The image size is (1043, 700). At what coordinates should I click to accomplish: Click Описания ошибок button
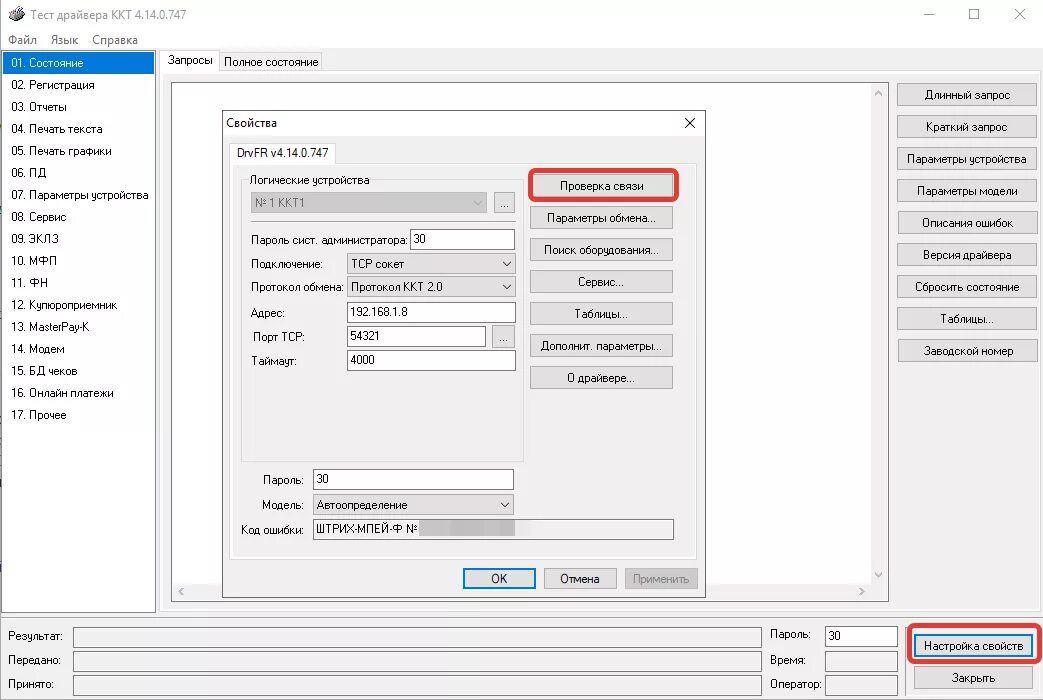point(967,222)
